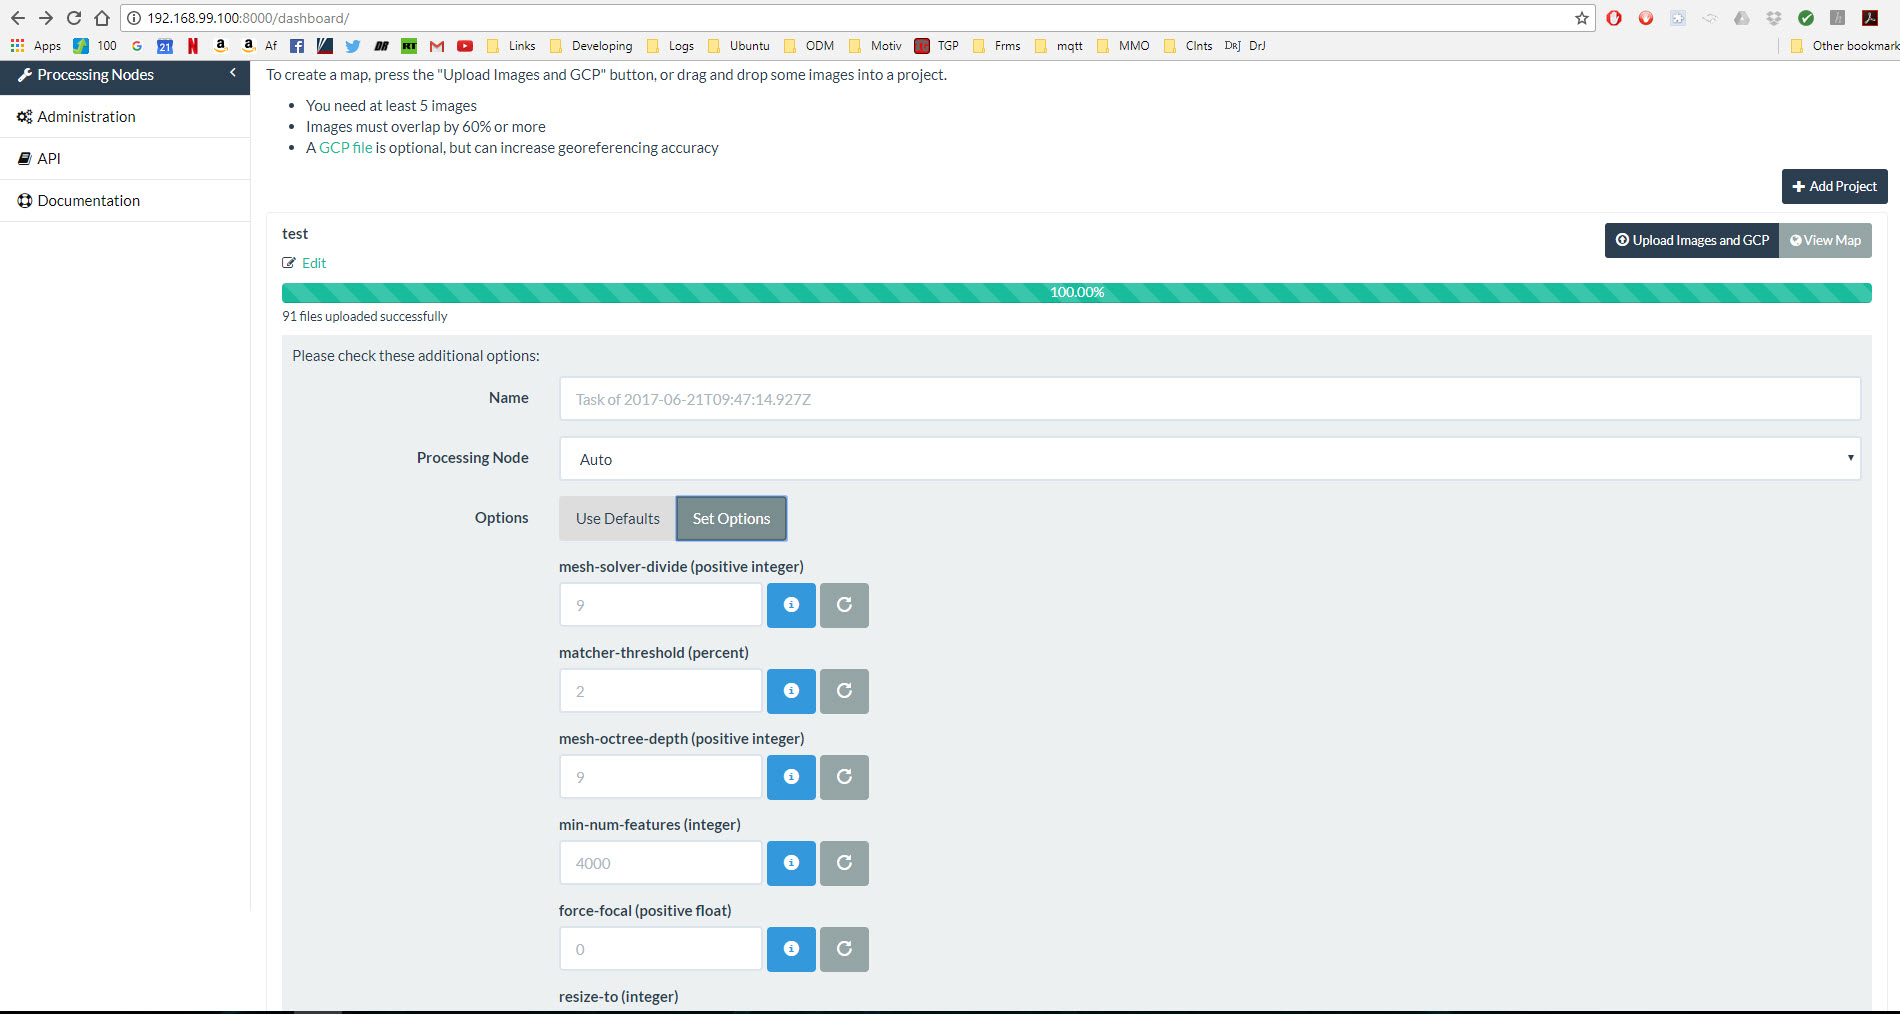Select the Use Defaults option
The width and height of the screenshot is (1900, 1014).
617,518
